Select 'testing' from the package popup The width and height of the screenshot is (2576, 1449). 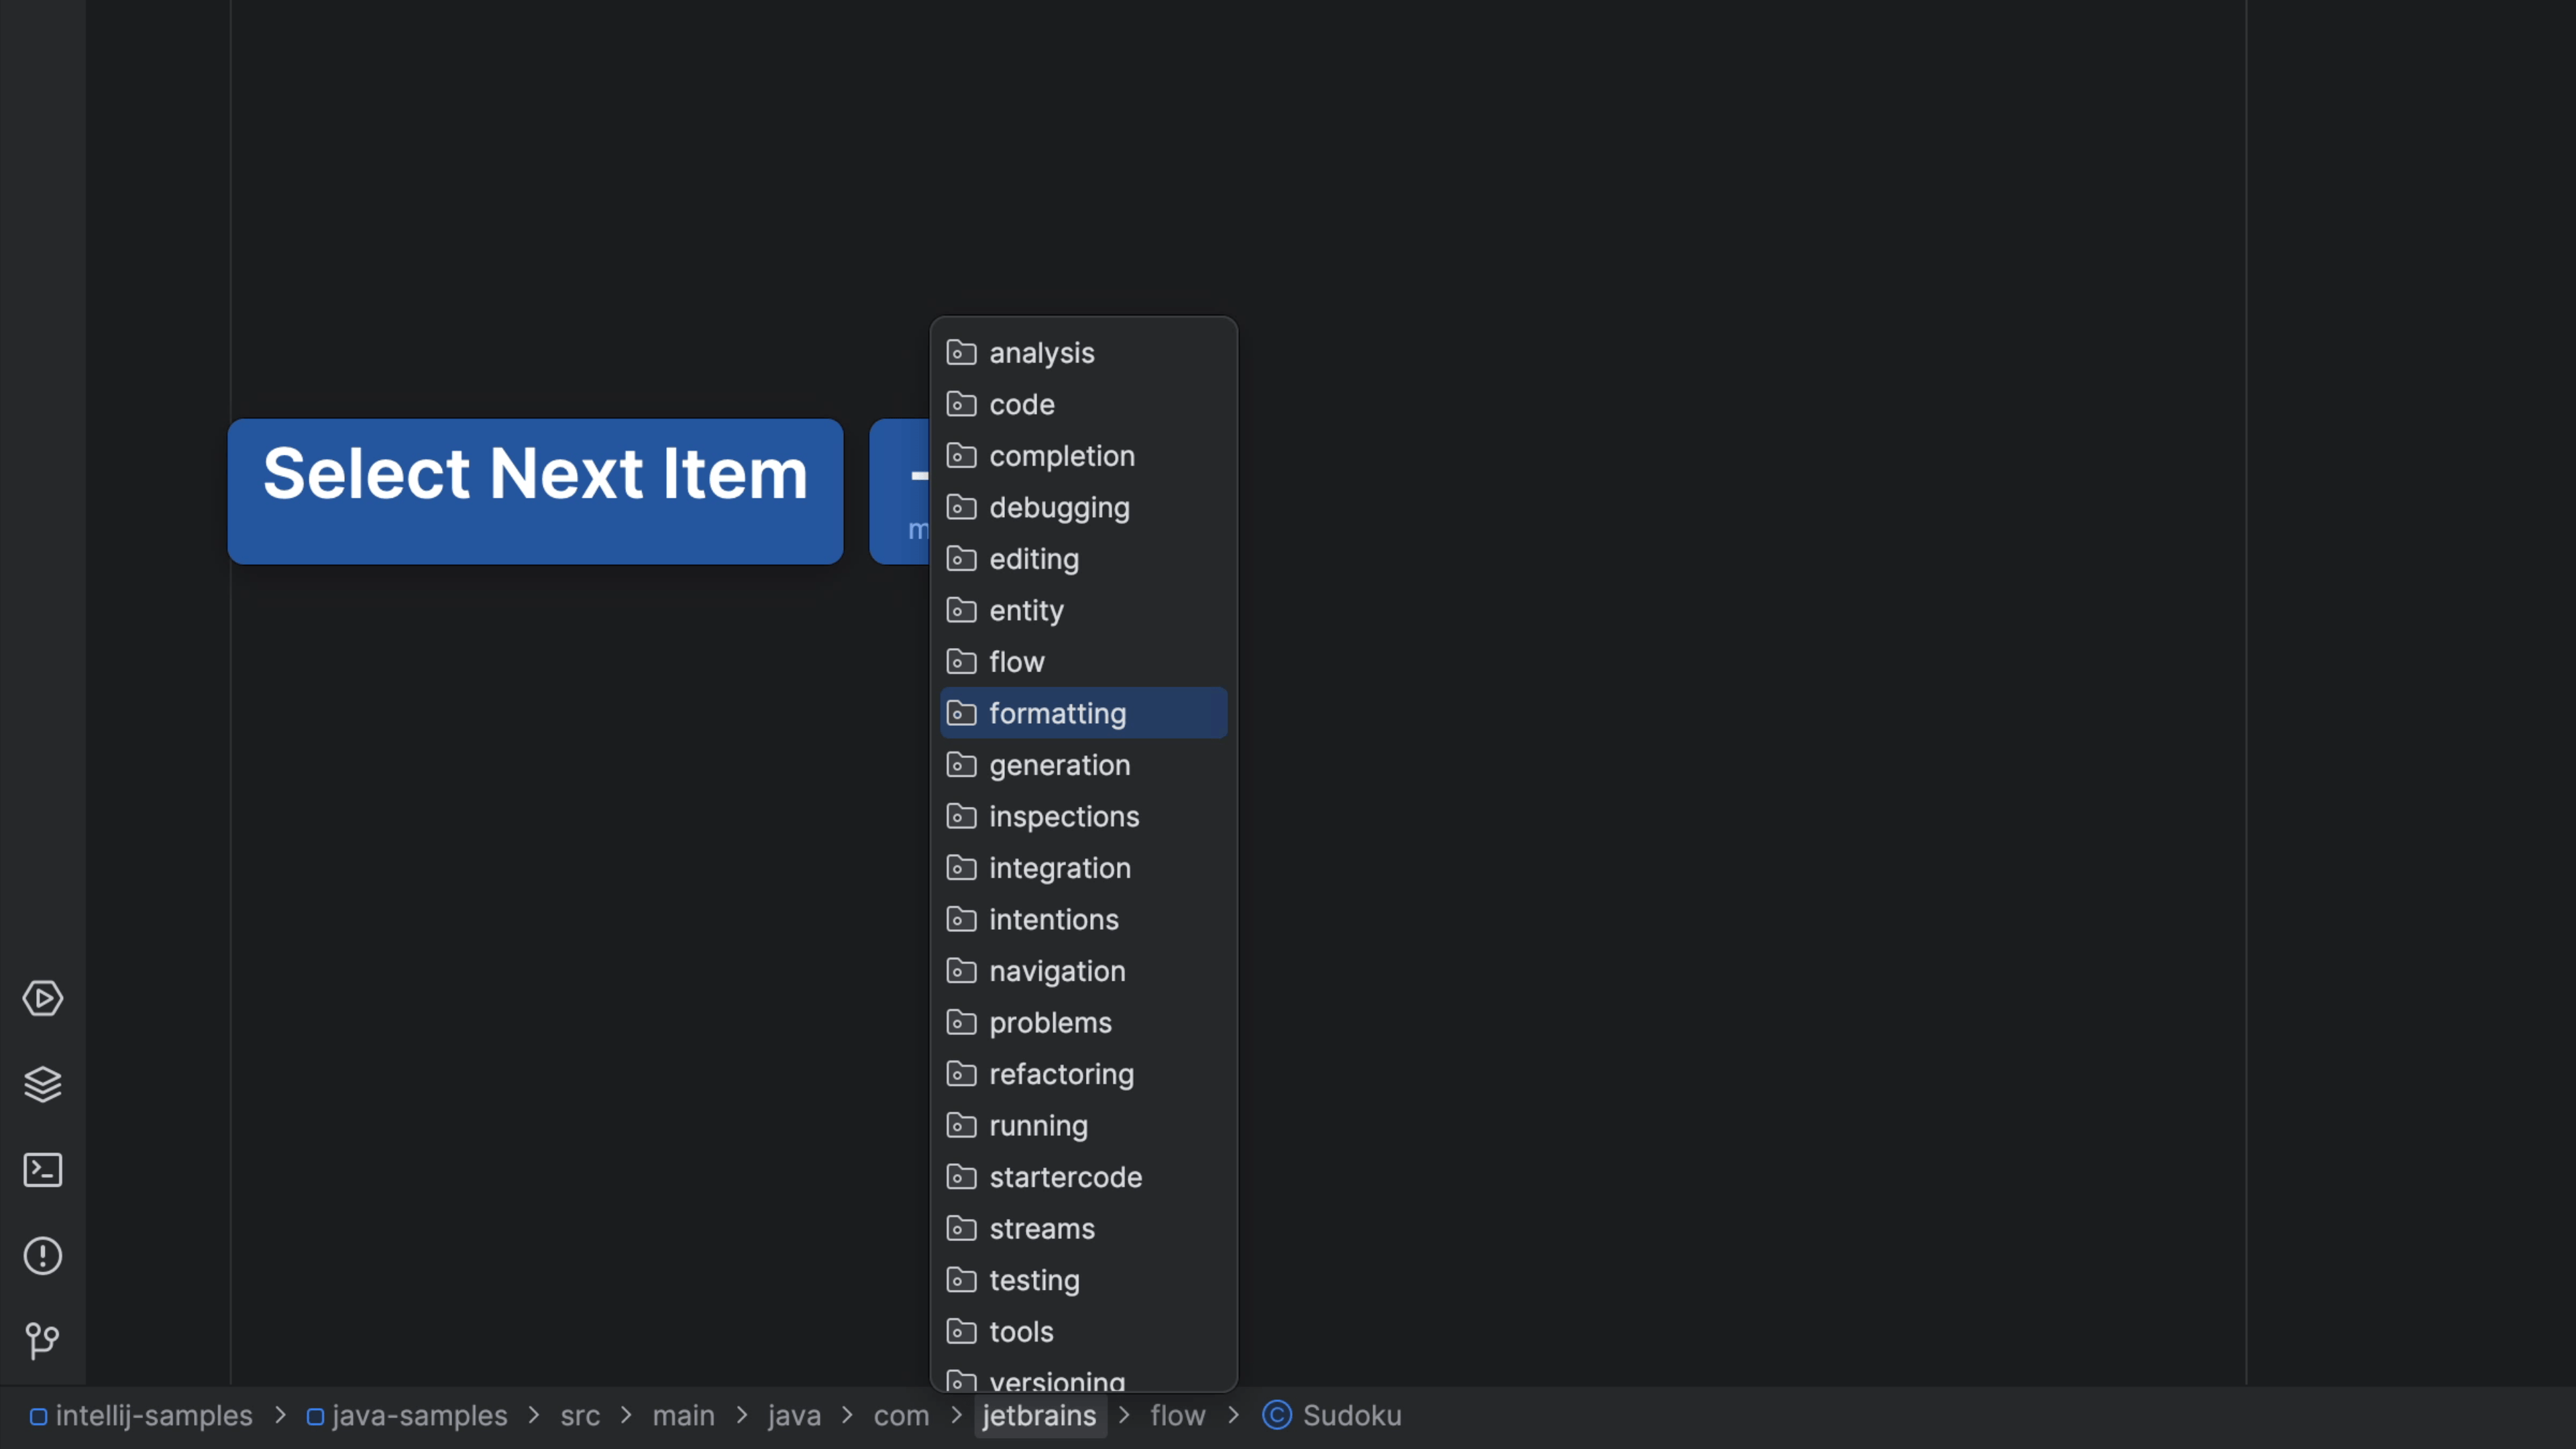point(1034,1280)
